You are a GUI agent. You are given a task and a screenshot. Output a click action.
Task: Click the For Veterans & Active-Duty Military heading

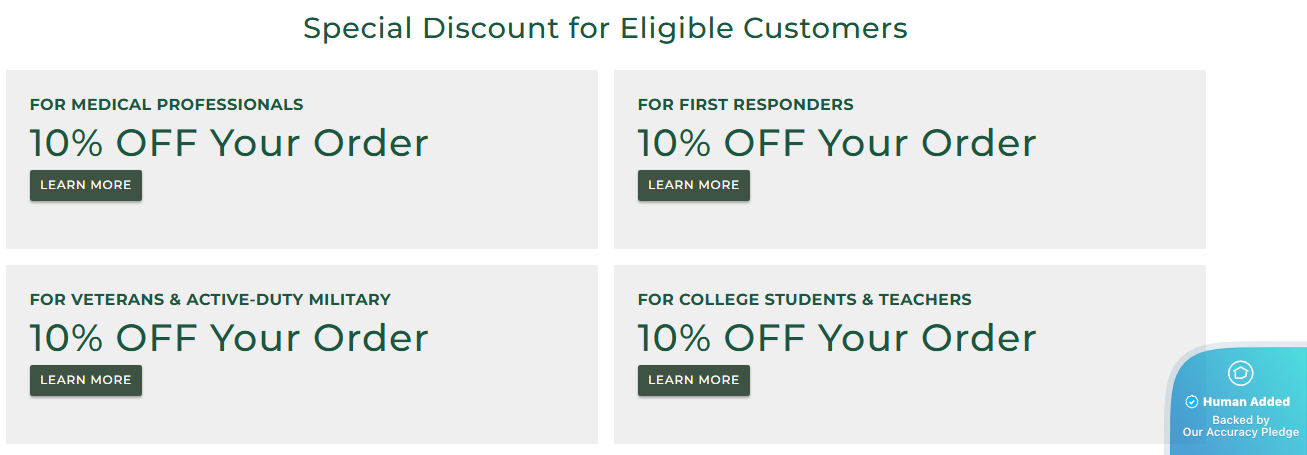[210, 299]
